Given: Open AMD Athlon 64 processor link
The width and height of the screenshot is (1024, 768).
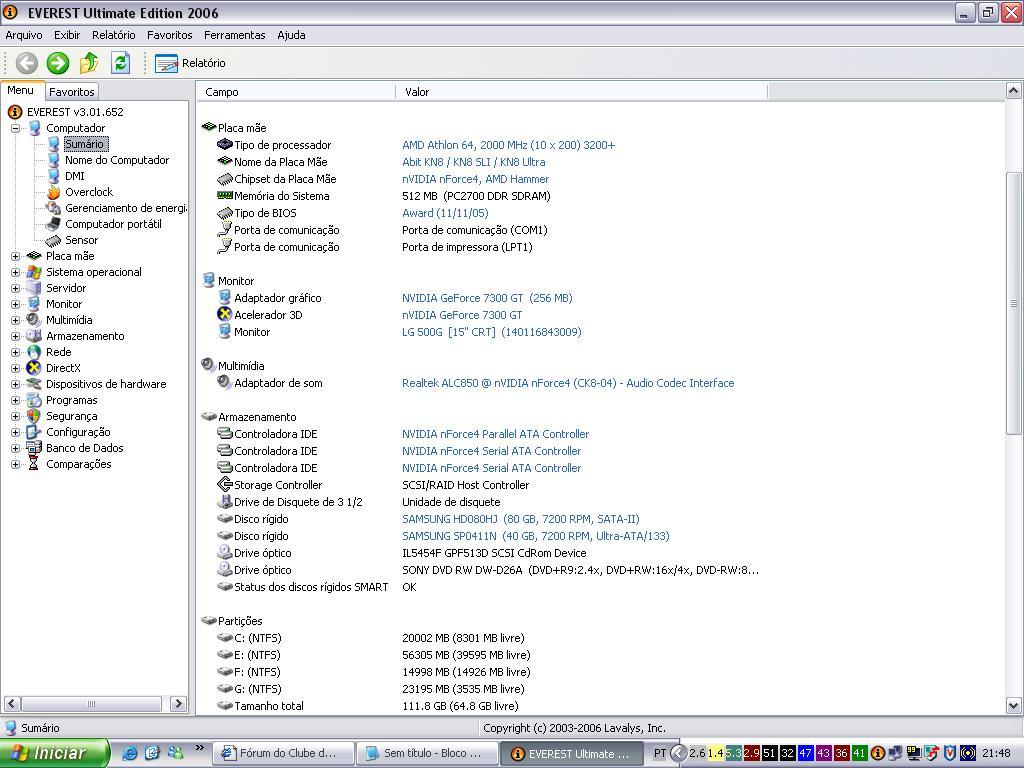Looking at the screenshot, I should coord(509,145).
